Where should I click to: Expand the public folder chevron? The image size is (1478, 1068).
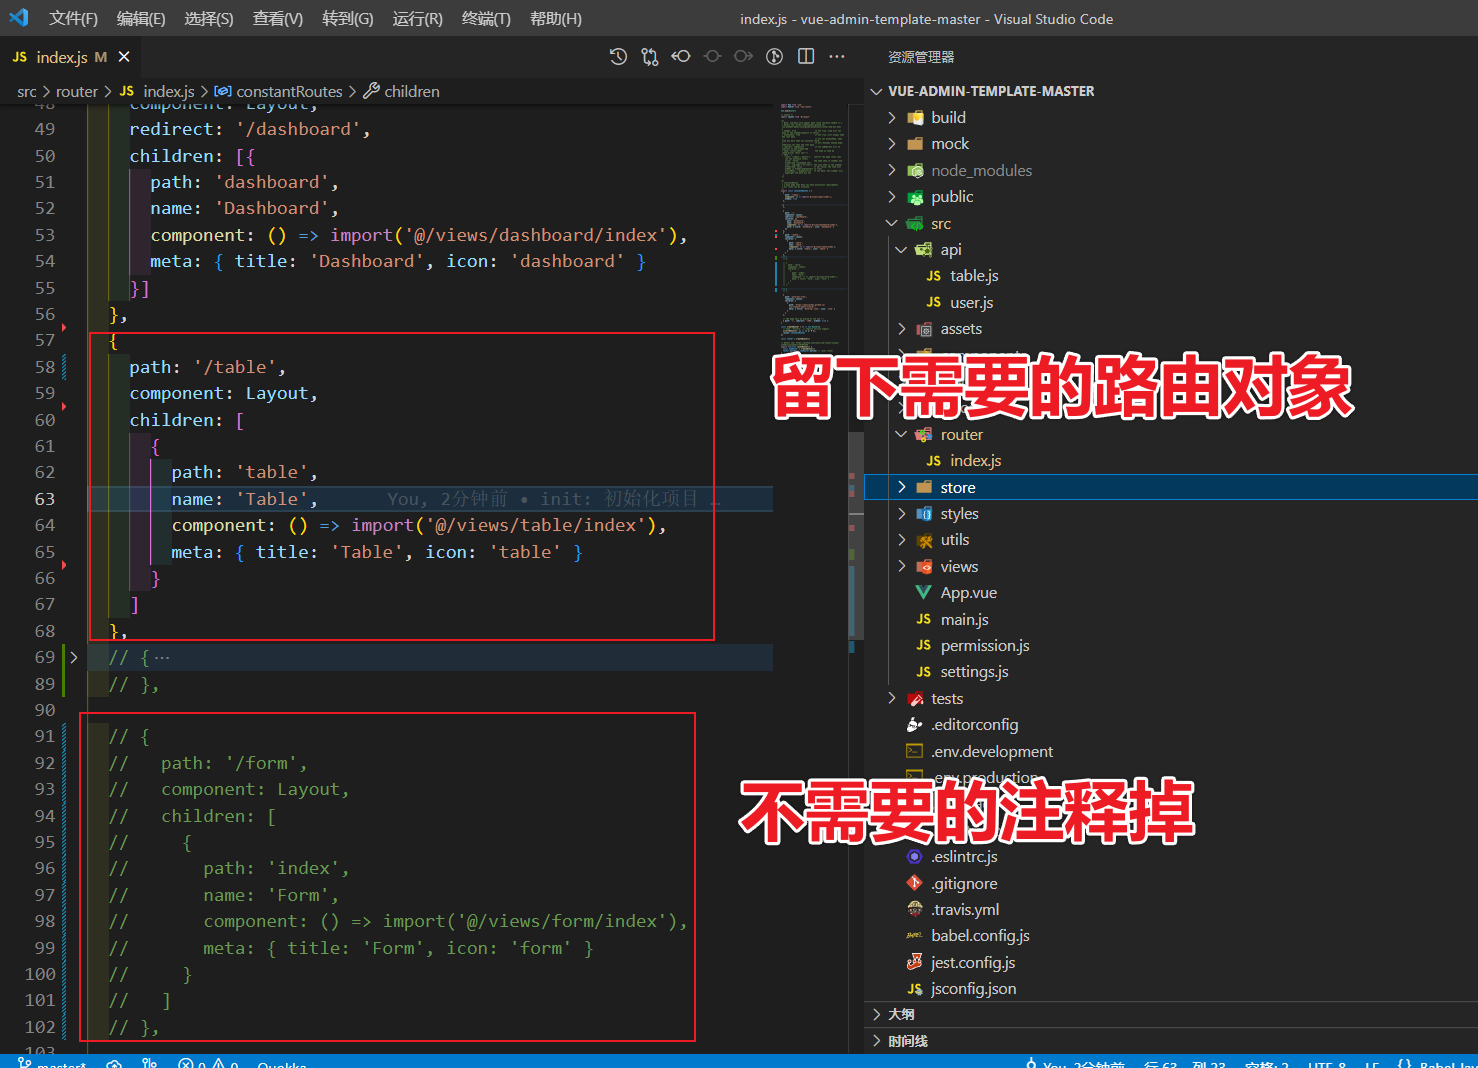tap(892, 197)
